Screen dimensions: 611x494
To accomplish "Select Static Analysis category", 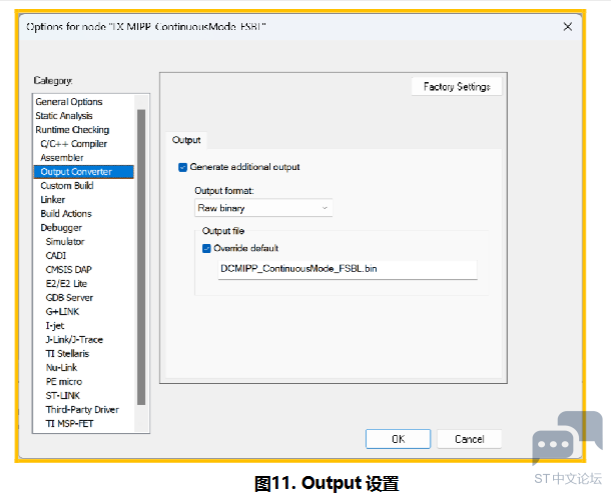I will 64,116.
